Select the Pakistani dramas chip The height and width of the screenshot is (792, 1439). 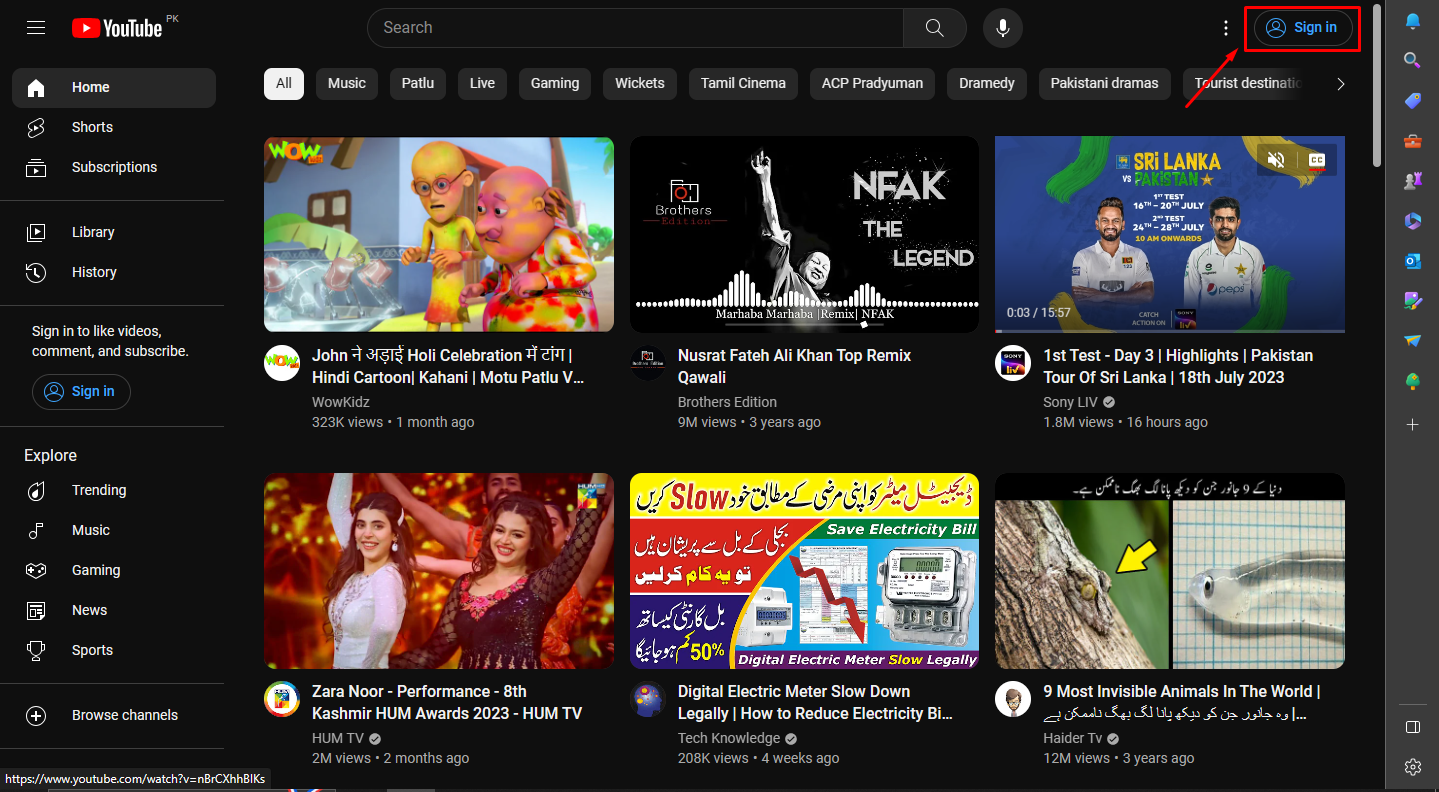[1105, 83]
